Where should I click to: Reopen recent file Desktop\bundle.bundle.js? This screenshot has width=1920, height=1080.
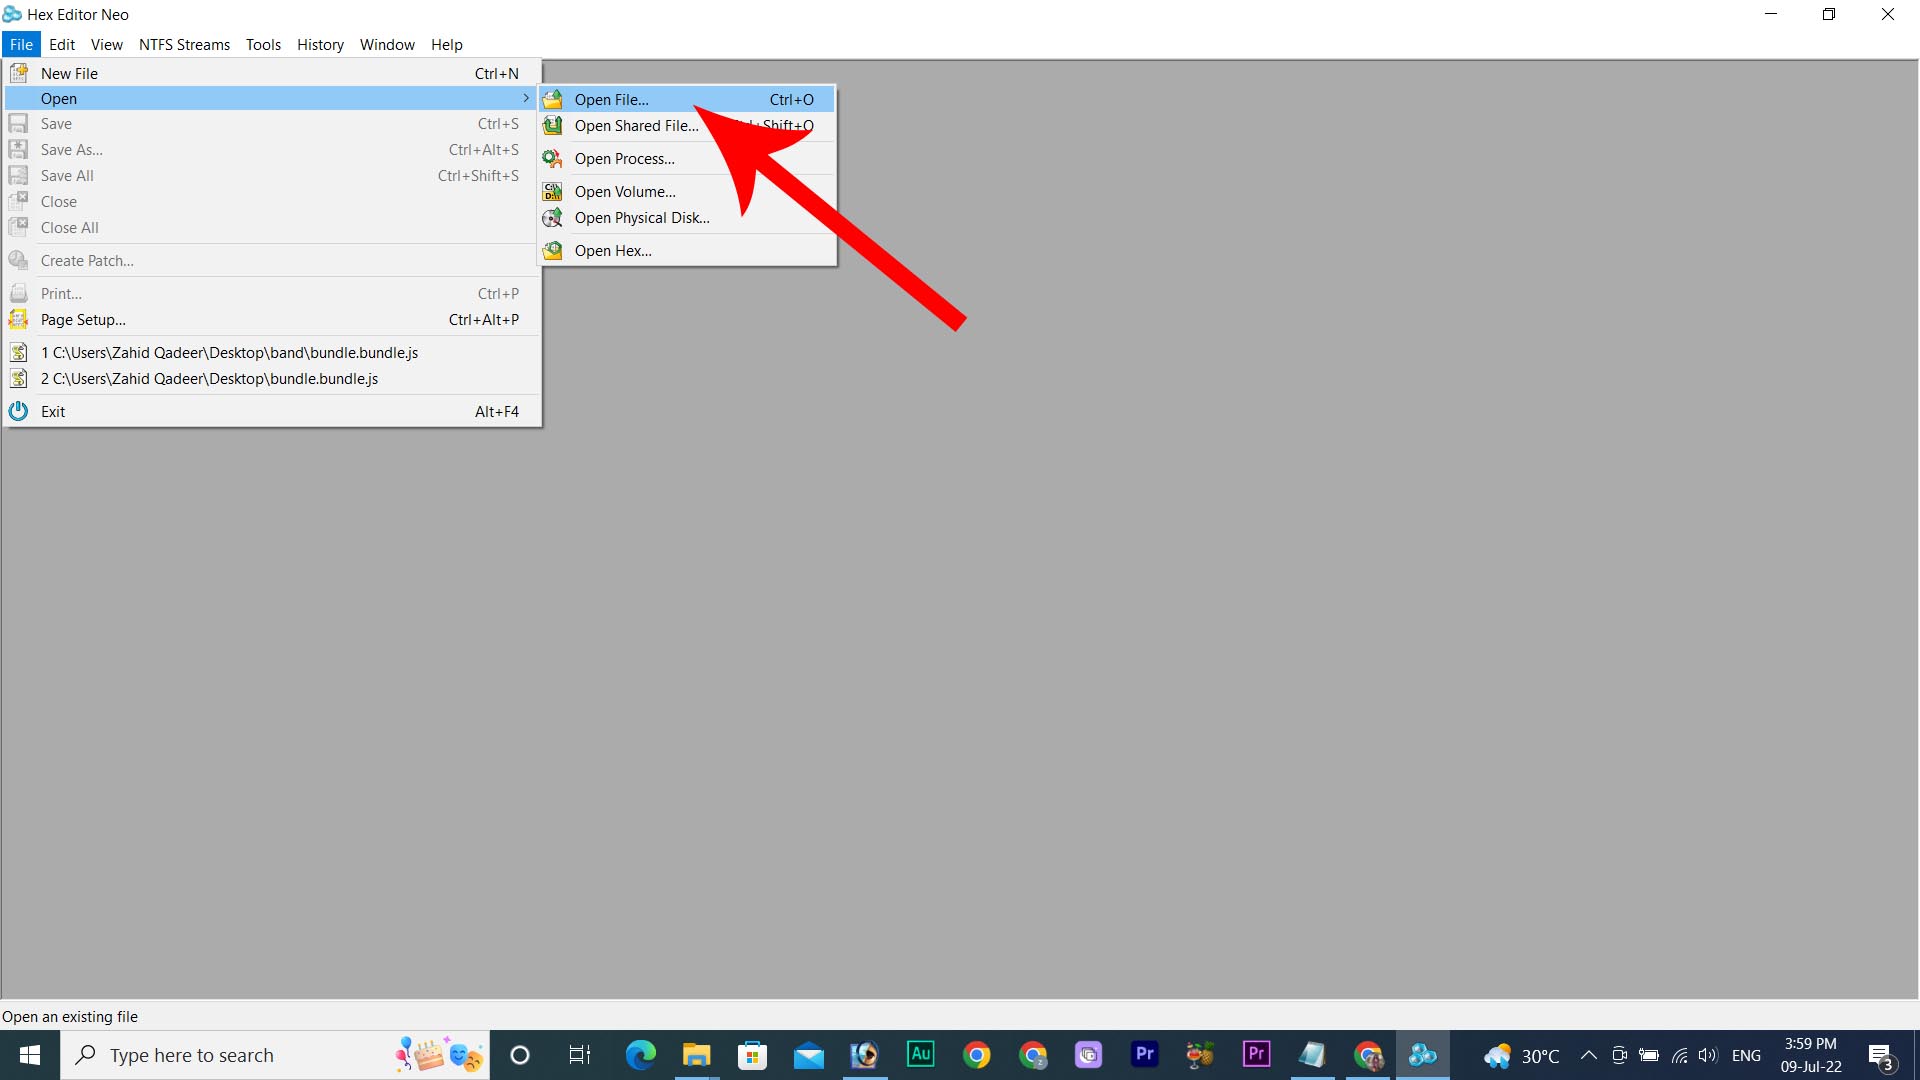click(210, 379)
